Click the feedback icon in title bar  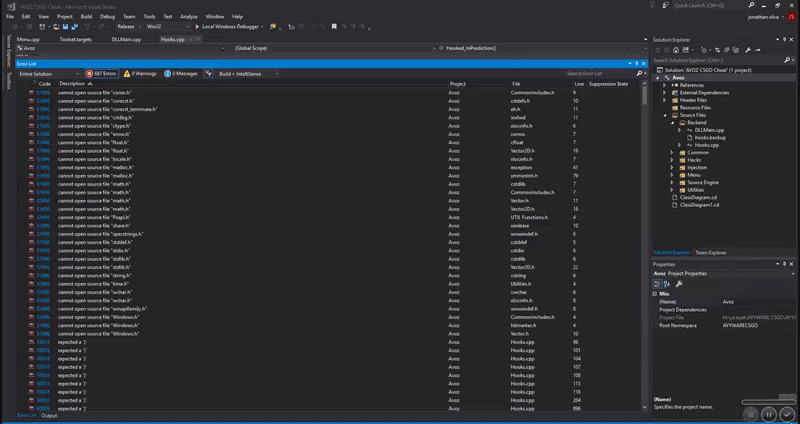pos(665,5)
